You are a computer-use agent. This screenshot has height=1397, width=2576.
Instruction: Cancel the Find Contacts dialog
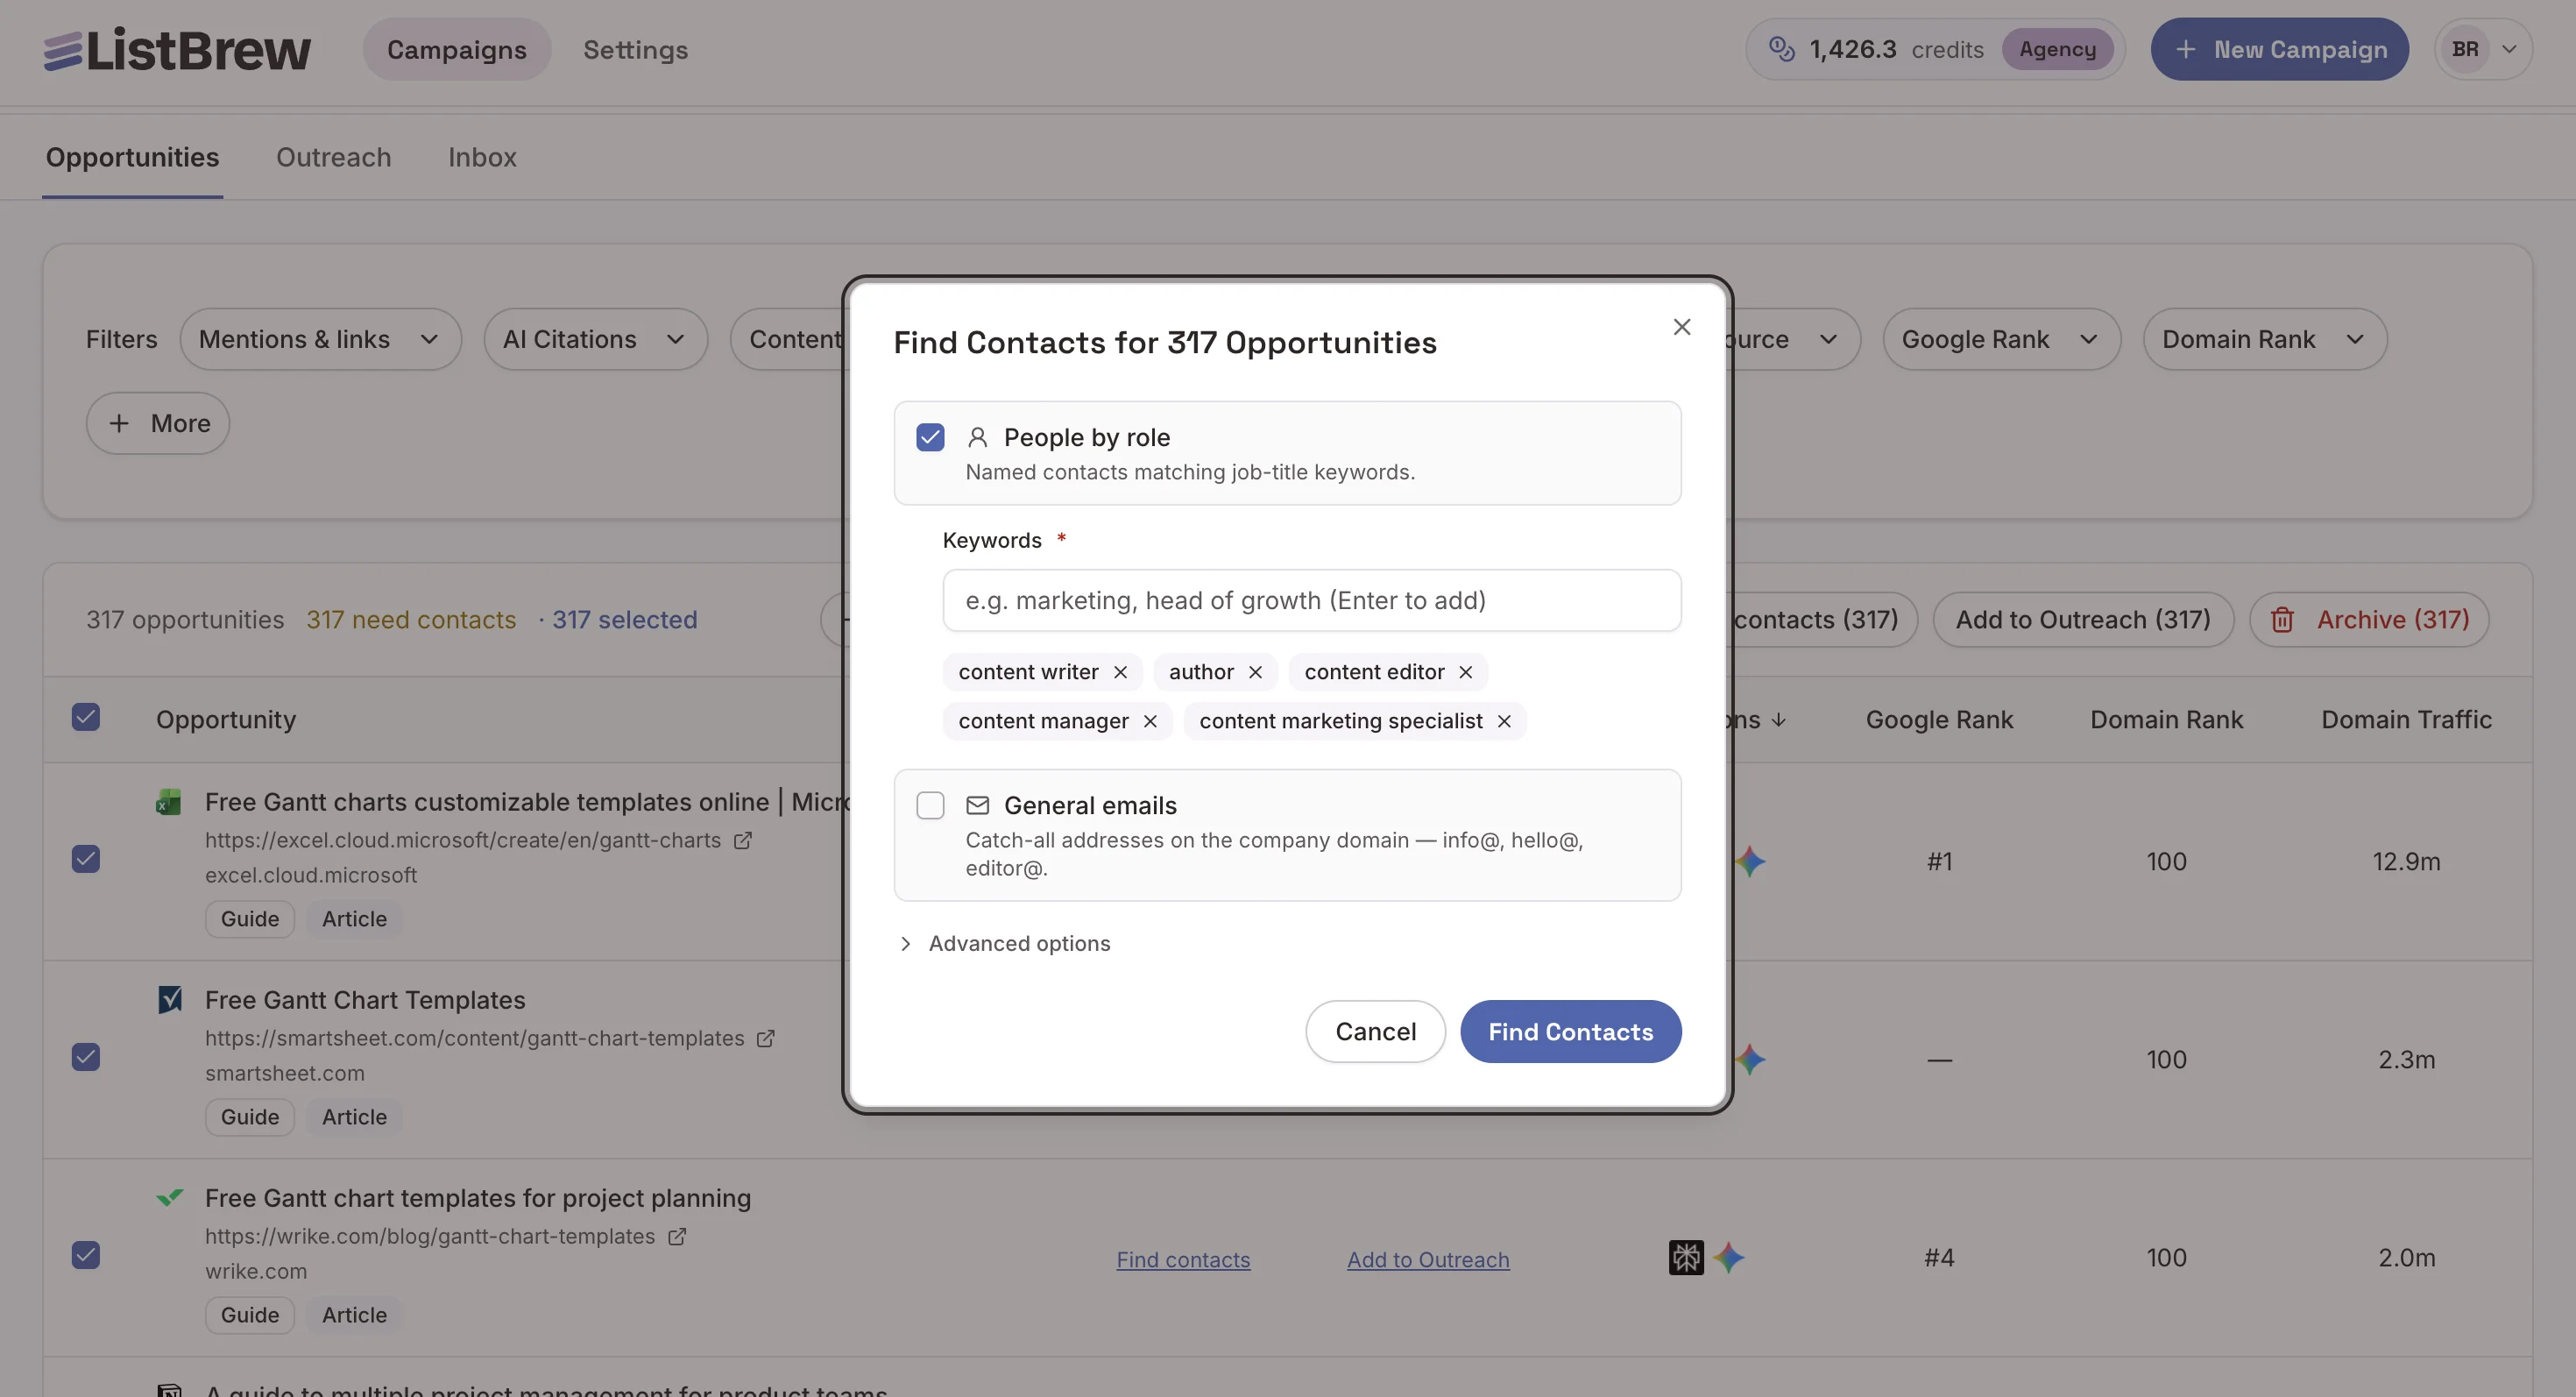[1375, 1031]
